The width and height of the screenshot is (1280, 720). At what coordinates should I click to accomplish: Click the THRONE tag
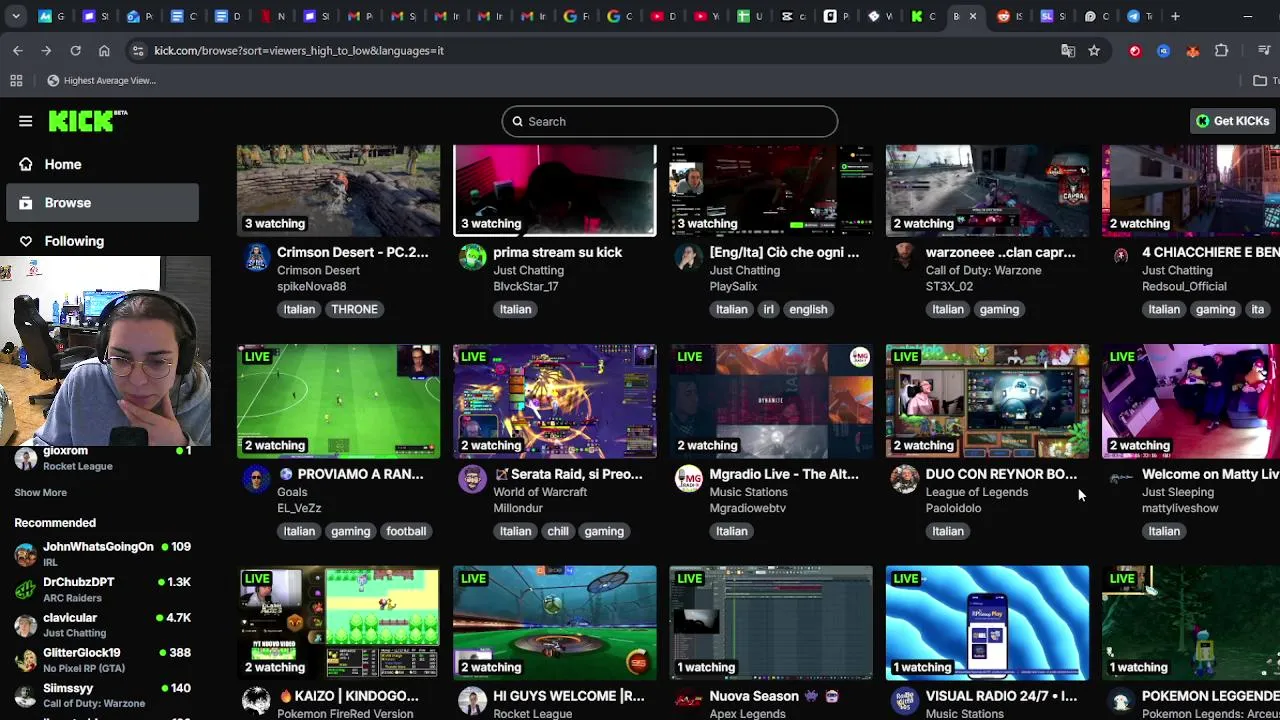pyautogui.click(x=354, y=309)
